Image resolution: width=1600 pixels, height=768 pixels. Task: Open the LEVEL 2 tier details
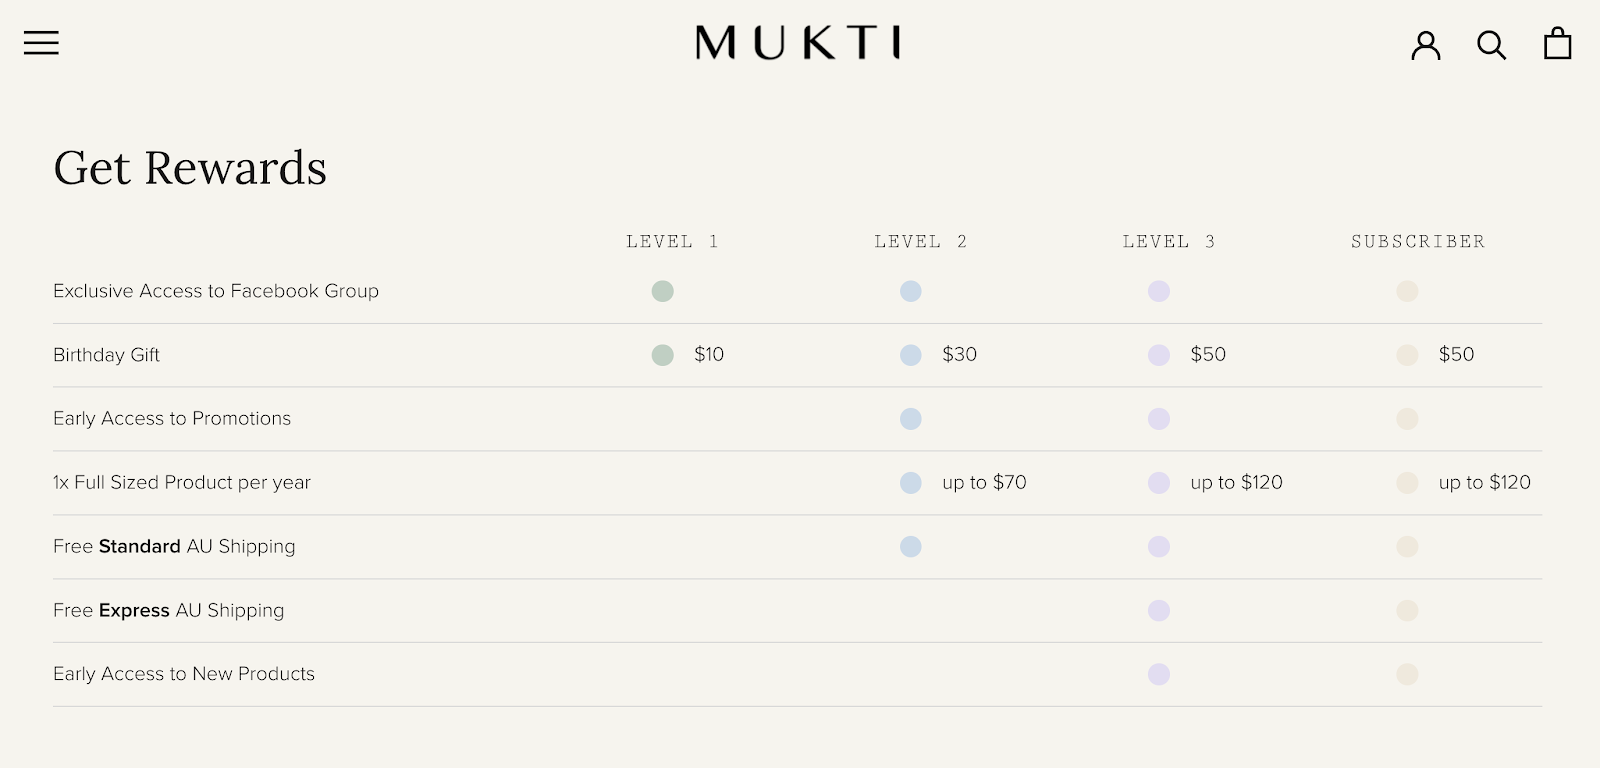click(920, 241)
